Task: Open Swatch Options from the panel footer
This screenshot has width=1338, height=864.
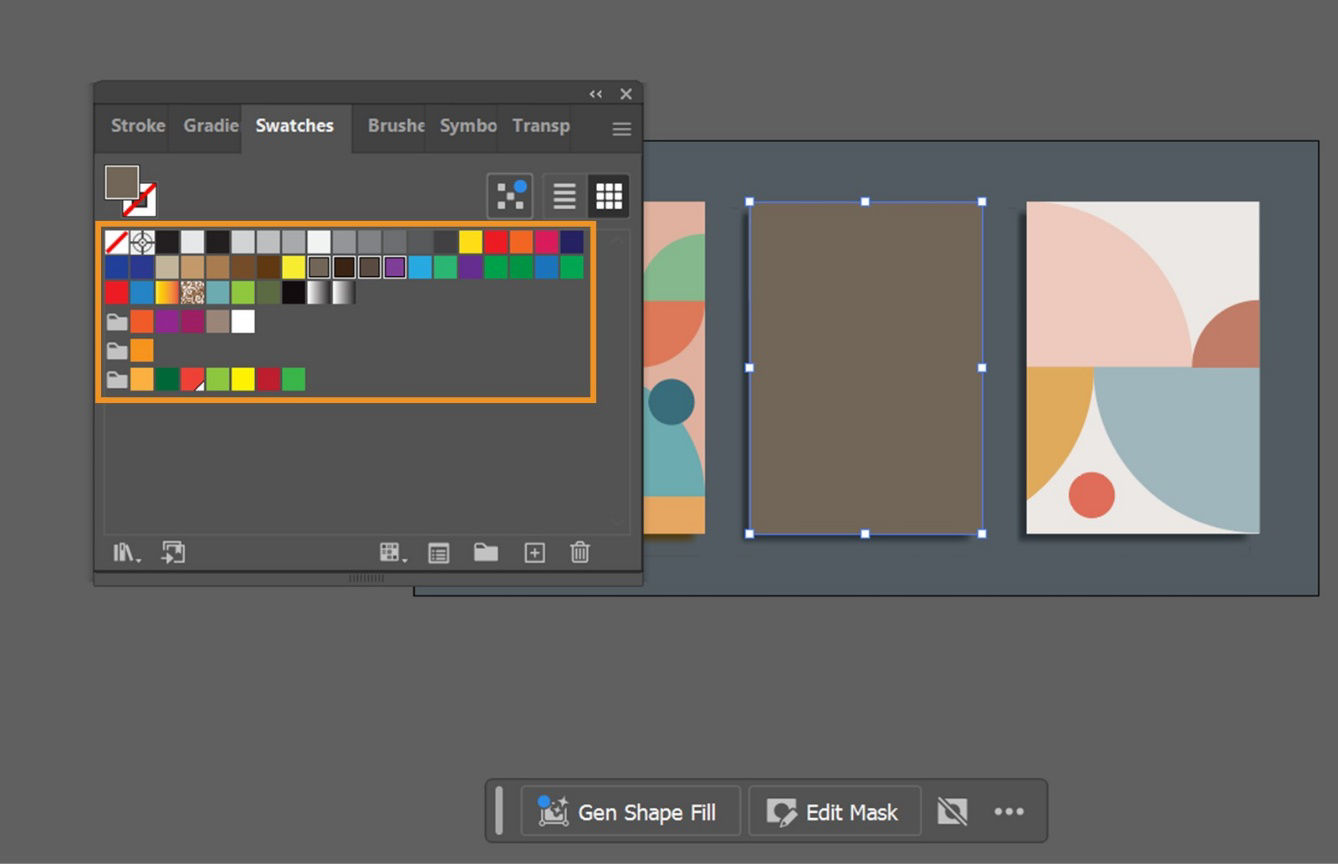Action: 438,552
